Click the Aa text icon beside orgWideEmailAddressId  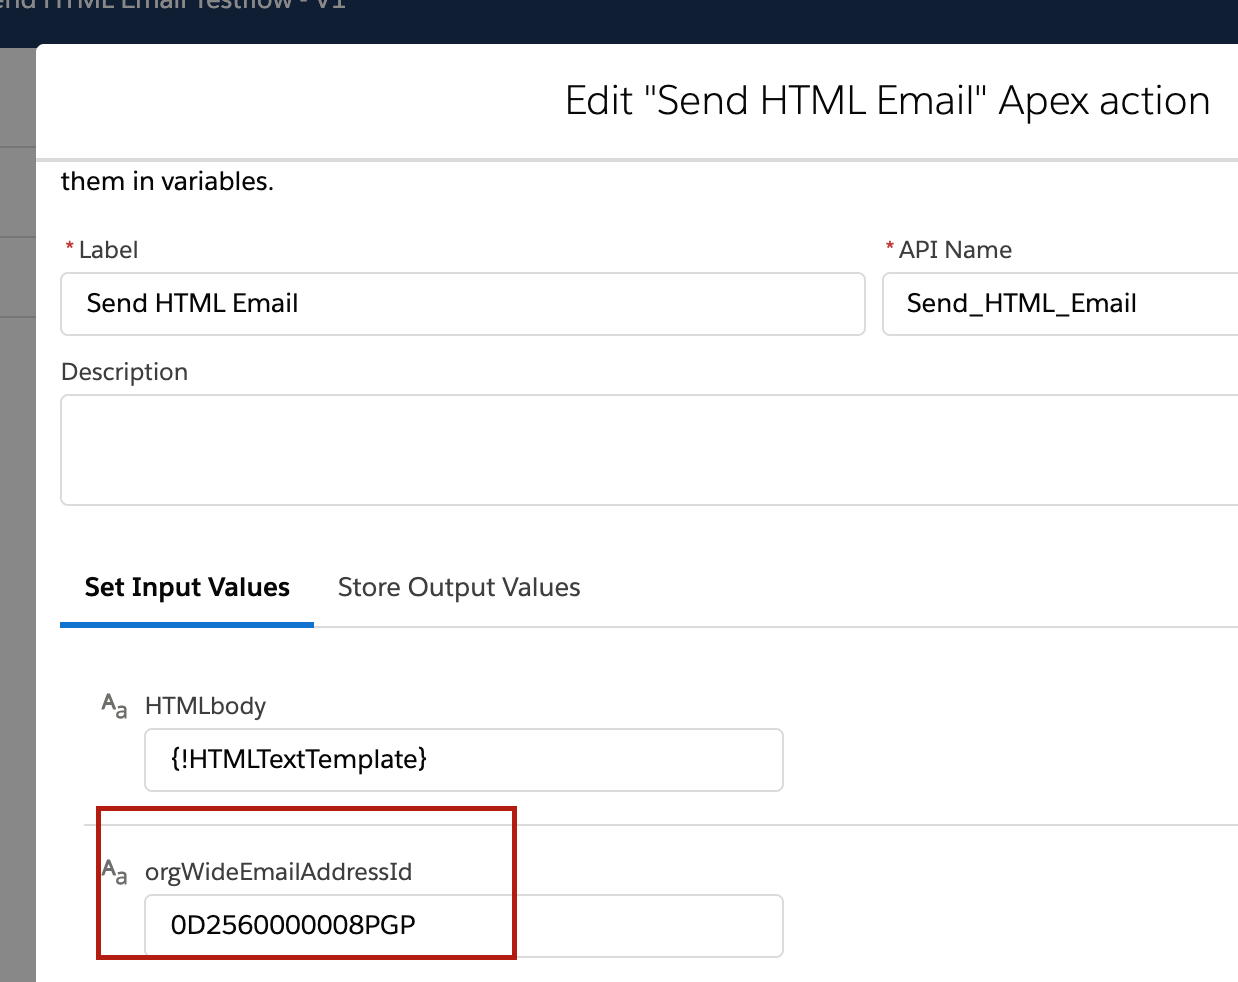pos(115,872)
